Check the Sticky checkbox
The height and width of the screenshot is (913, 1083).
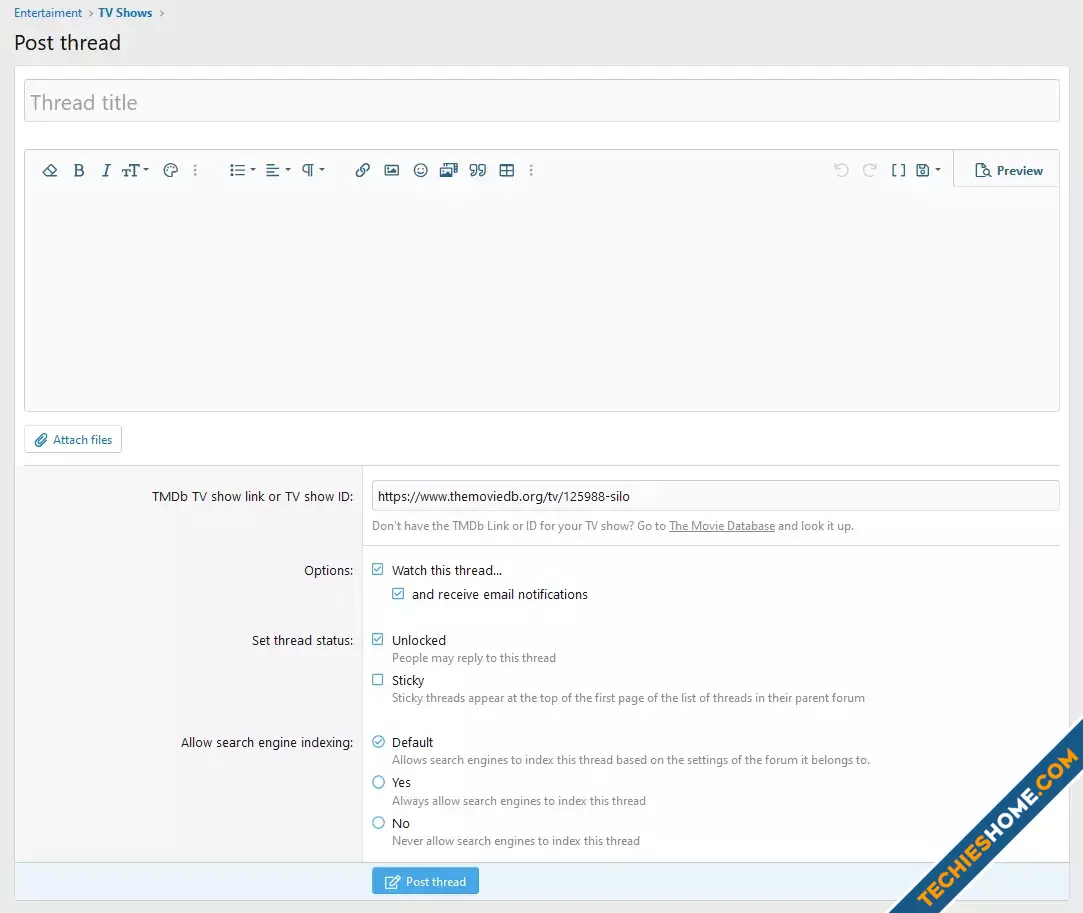[x=378, y=680]
